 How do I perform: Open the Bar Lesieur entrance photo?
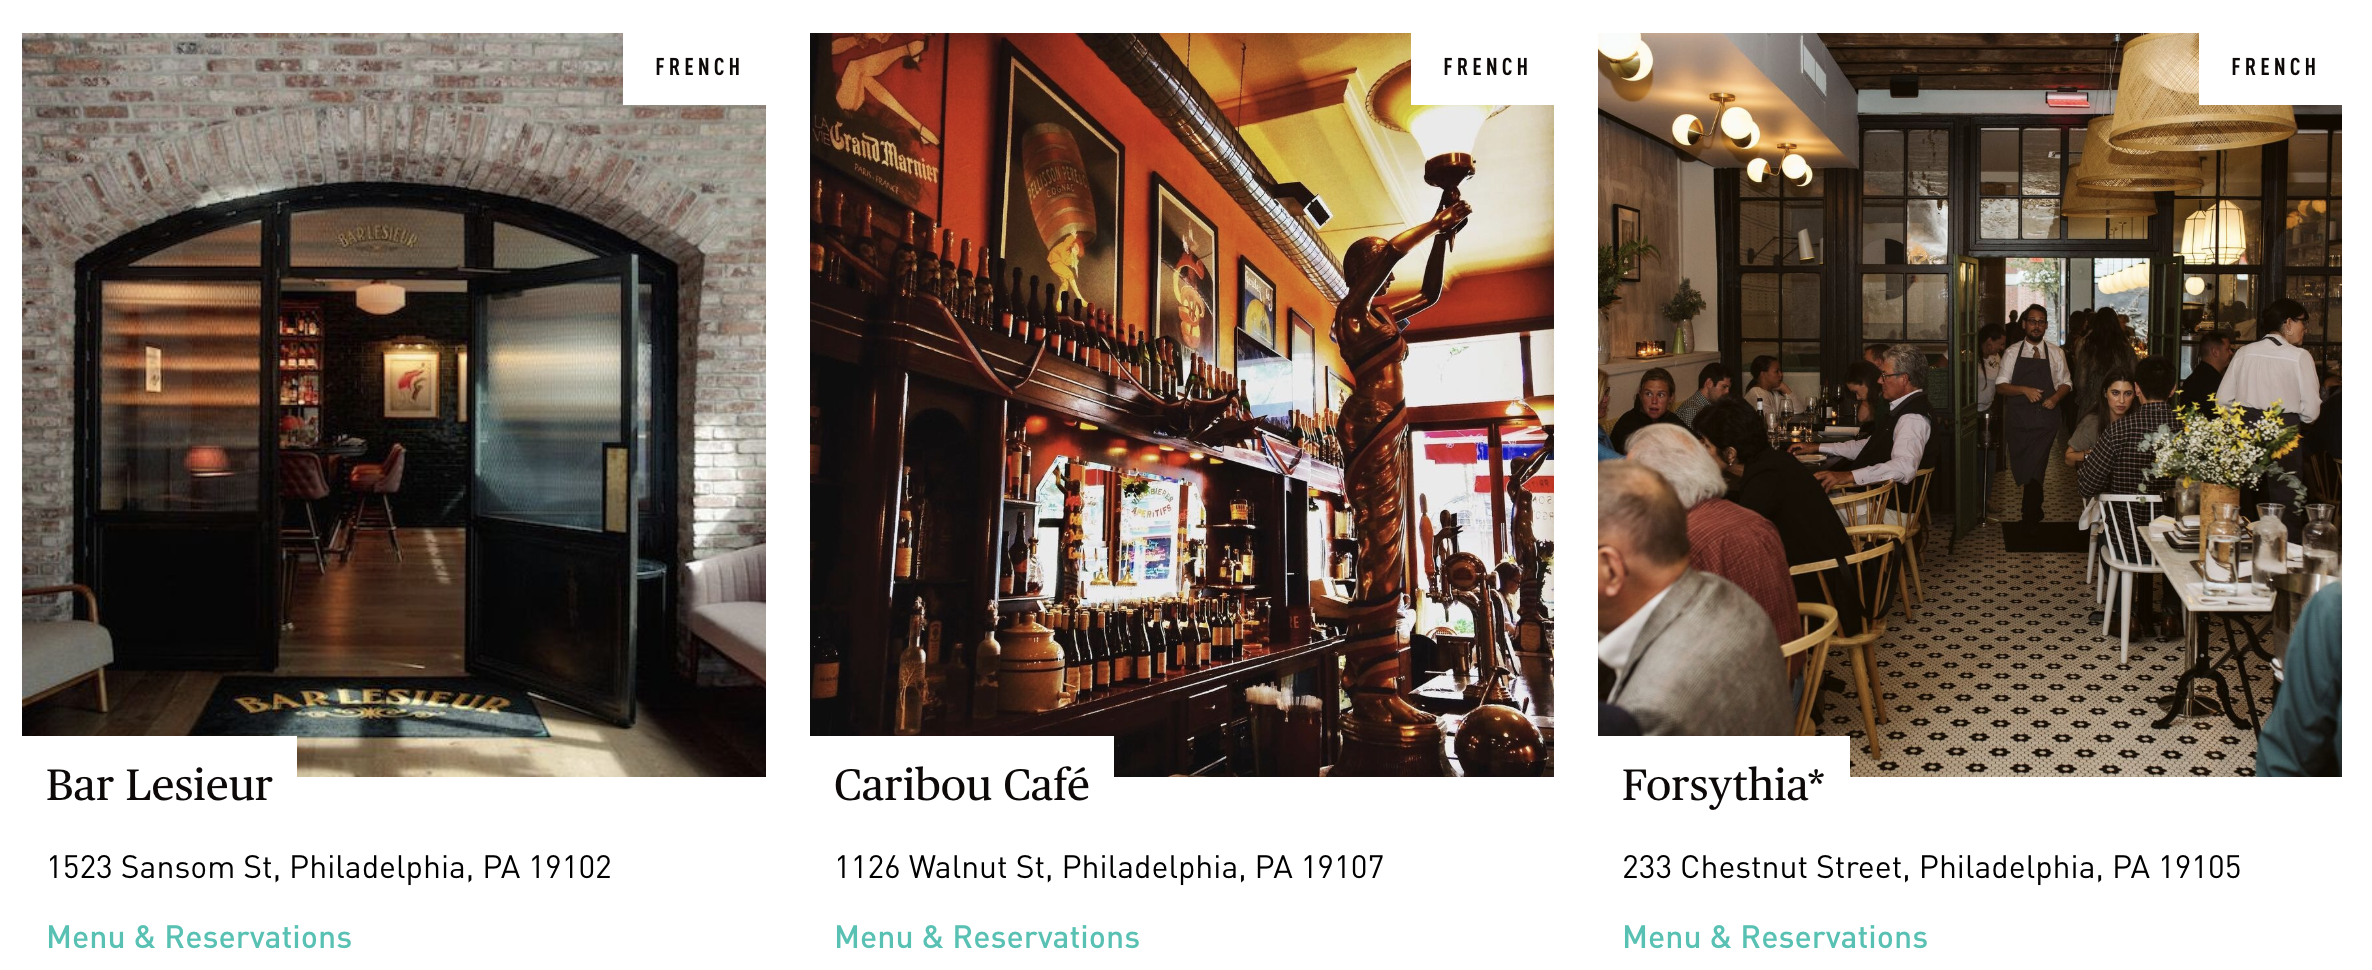tap(394, 405)
